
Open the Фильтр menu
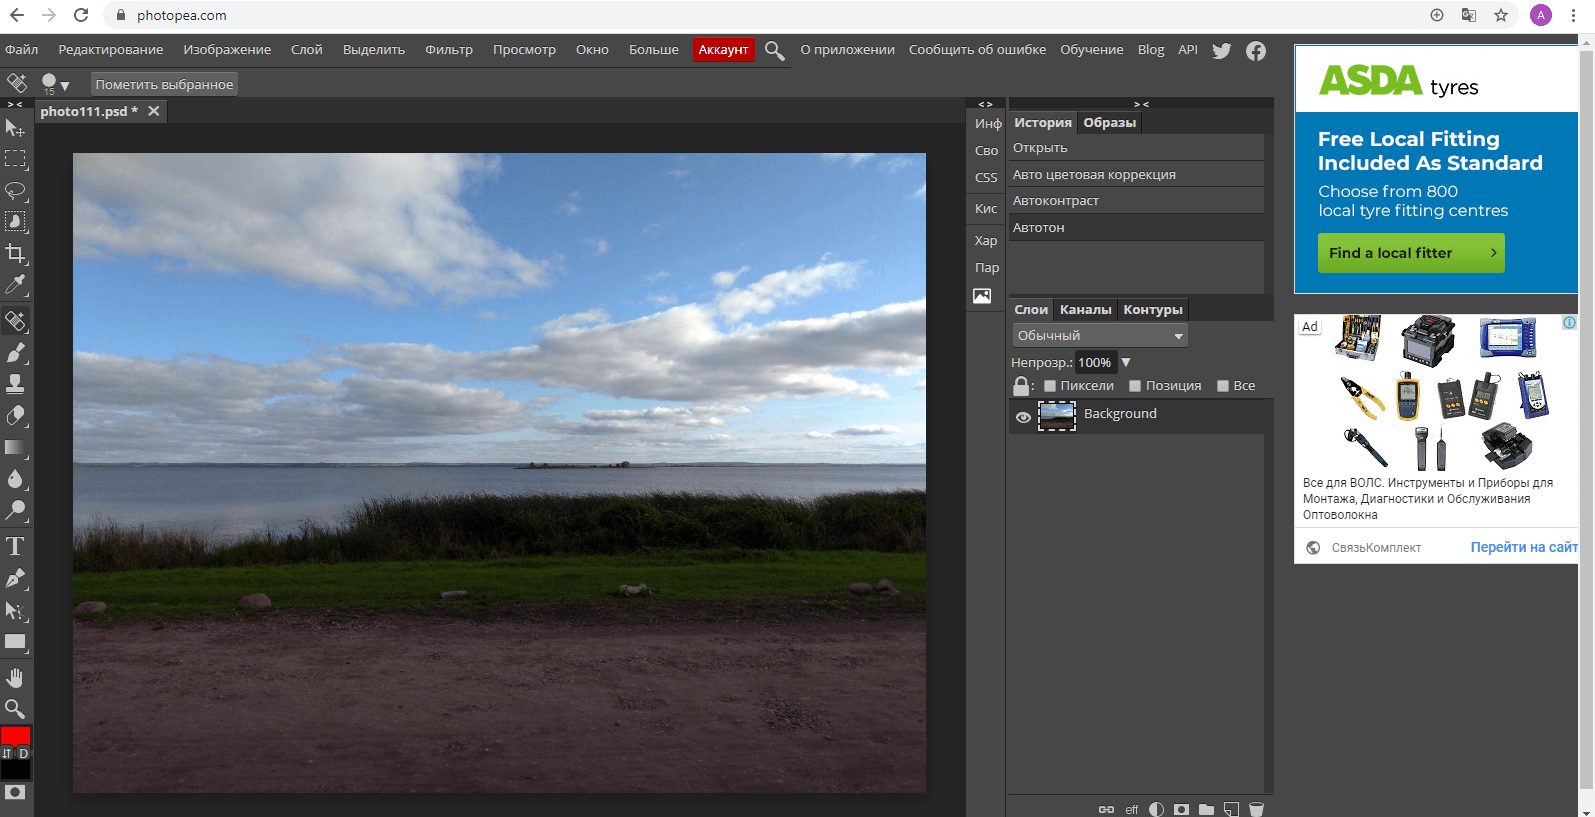(x=449, y=49)
